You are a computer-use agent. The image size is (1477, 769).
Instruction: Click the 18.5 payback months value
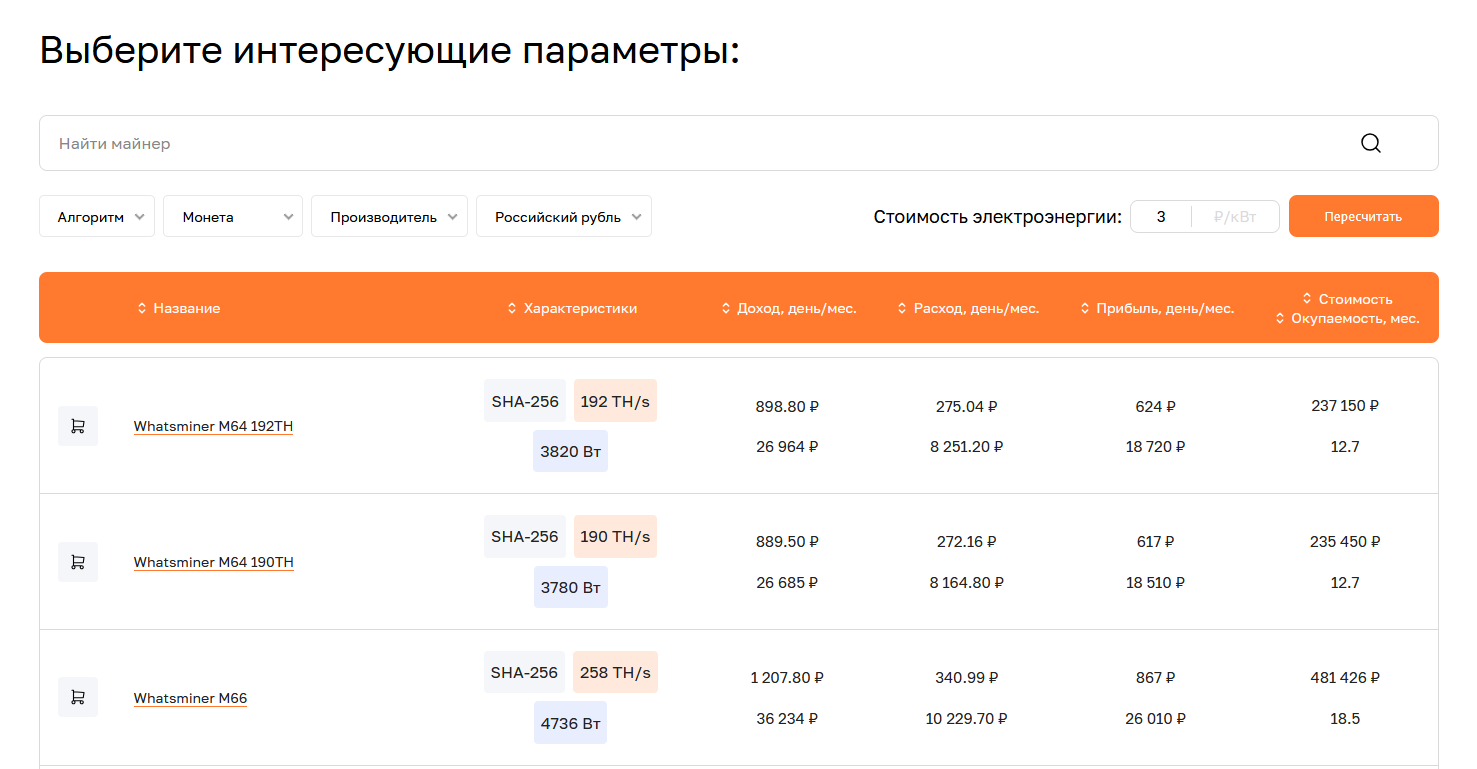(1345, 718)
